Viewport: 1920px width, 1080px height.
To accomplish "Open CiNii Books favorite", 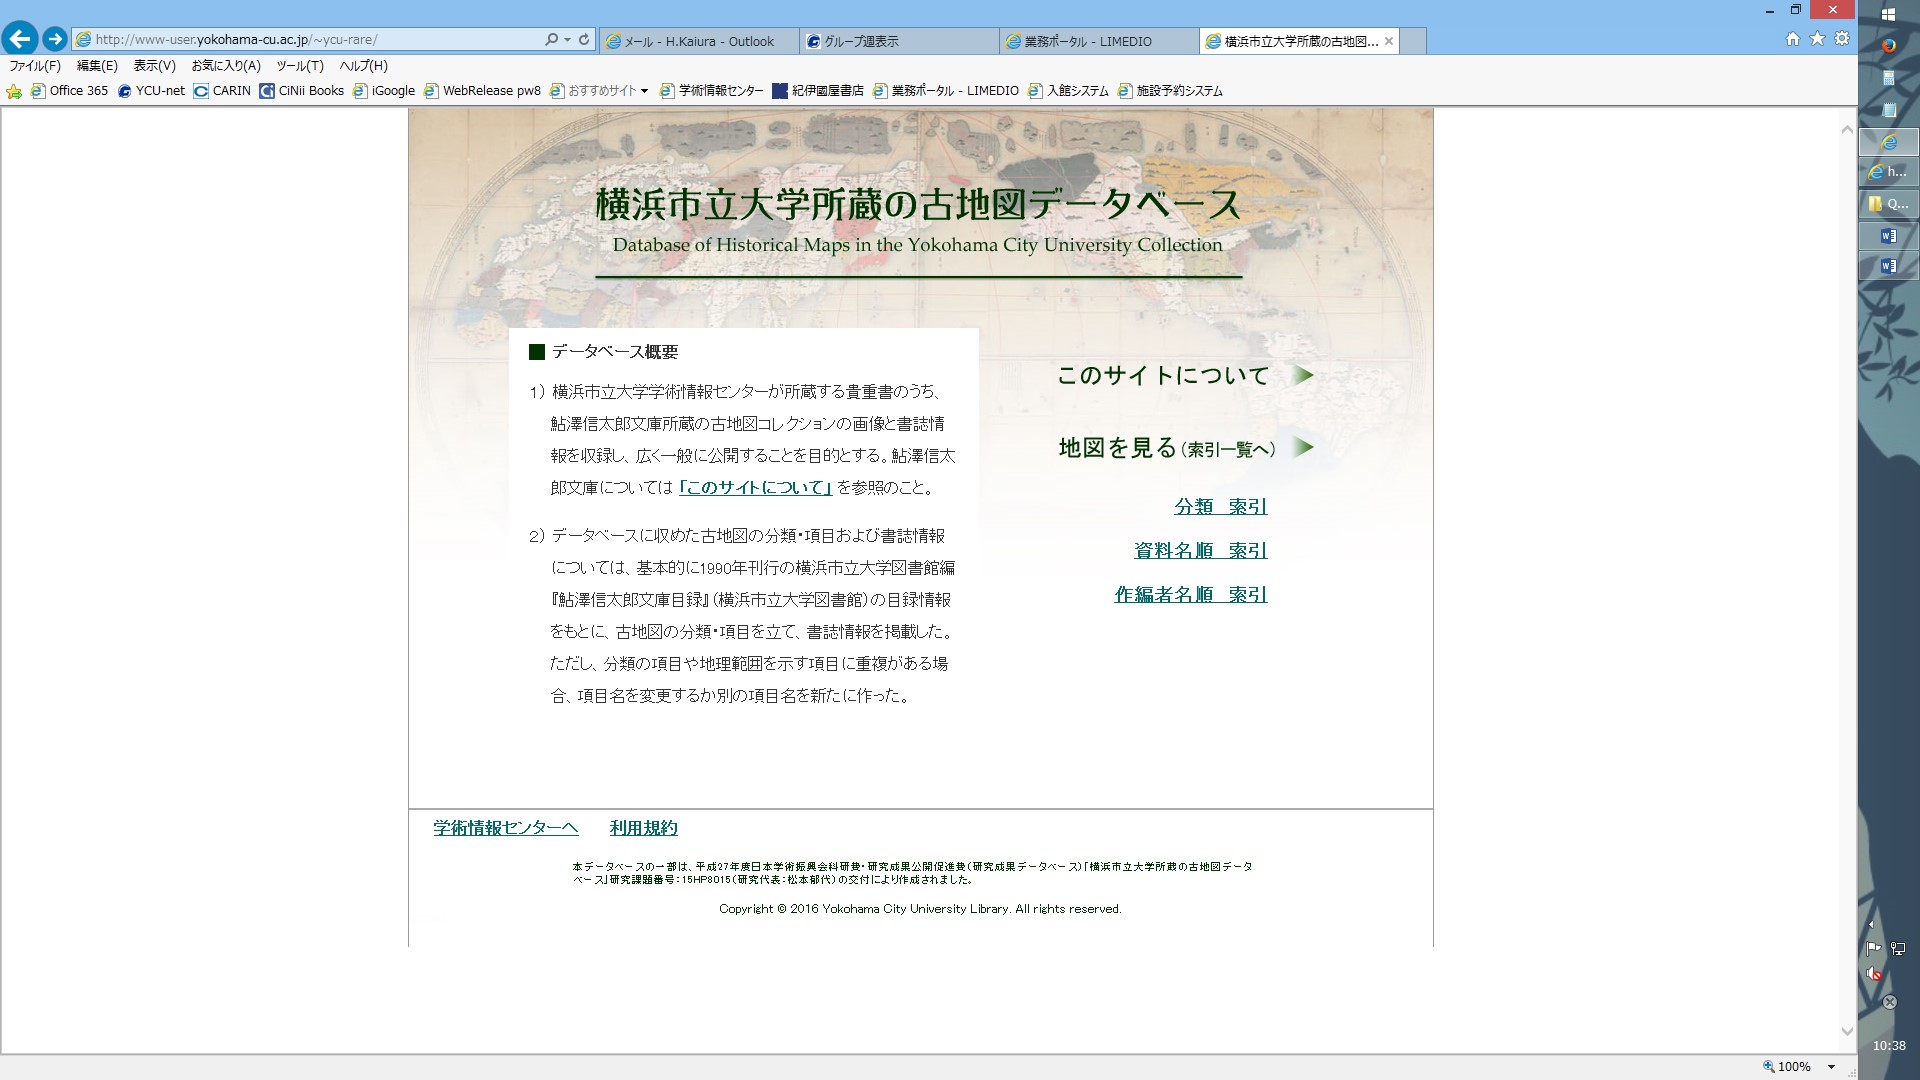I will click(x=302, y=90).
